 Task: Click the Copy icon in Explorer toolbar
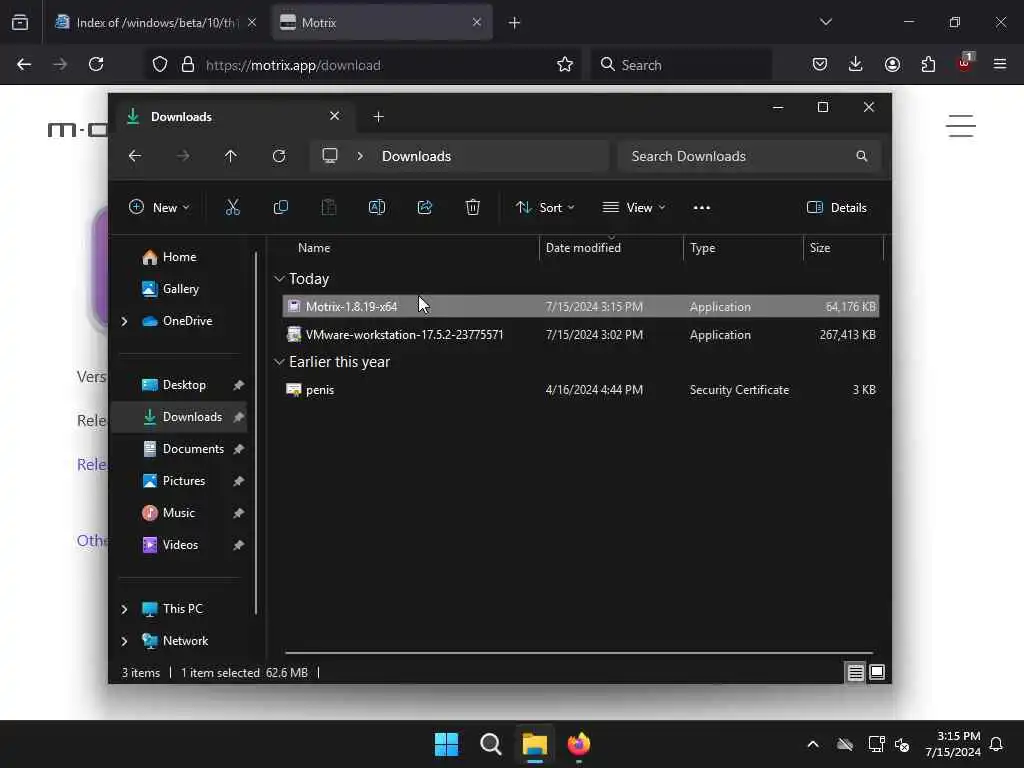[x=281, y=208]
